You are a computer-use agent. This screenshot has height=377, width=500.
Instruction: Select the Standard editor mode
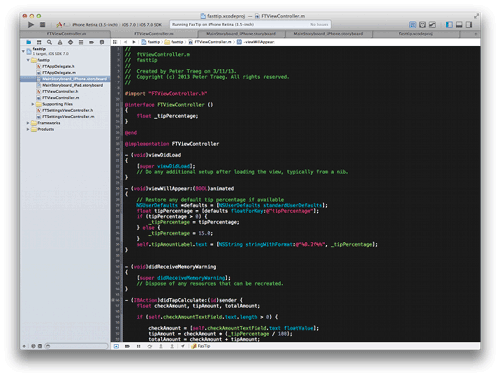(413, 25)
